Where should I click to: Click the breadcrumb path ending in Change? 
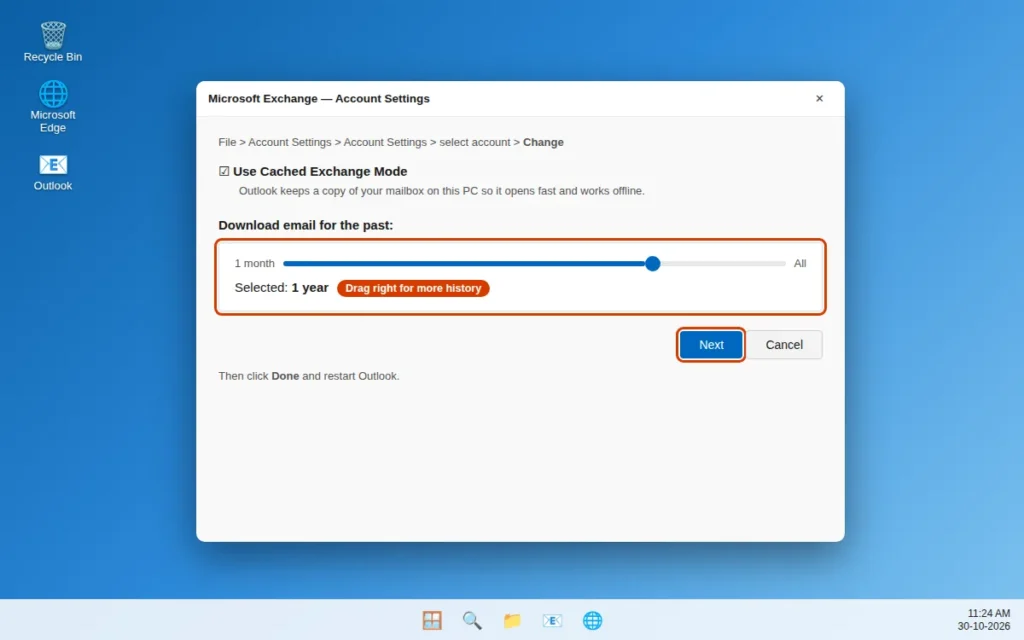[391, 142]
